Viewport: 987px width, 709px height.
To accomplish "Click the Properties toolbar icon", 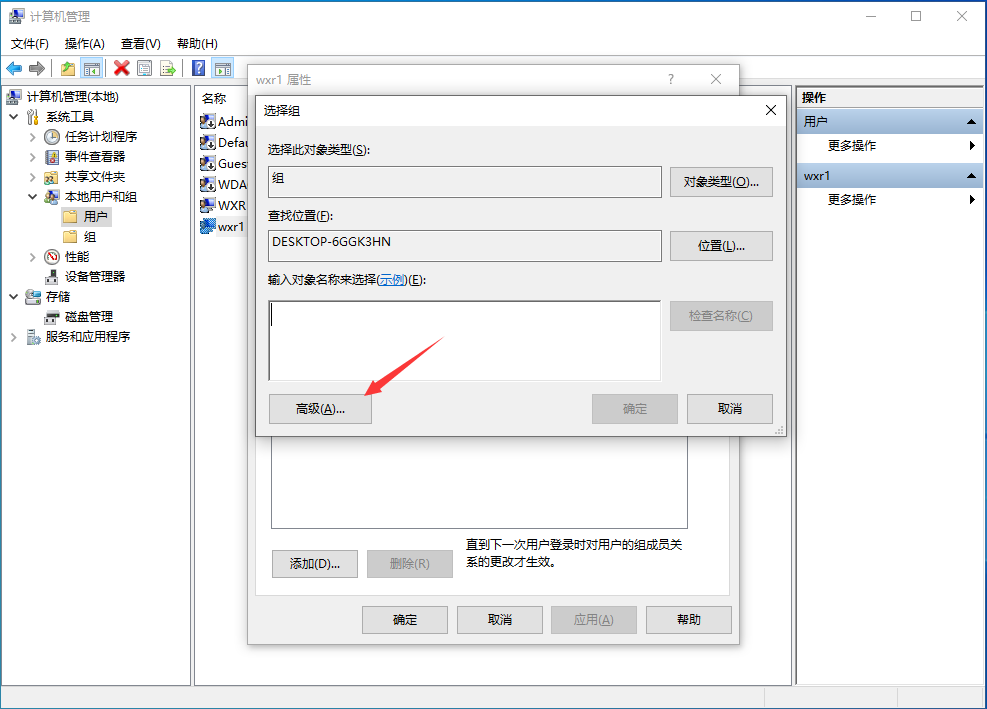I will pos(145,69).
